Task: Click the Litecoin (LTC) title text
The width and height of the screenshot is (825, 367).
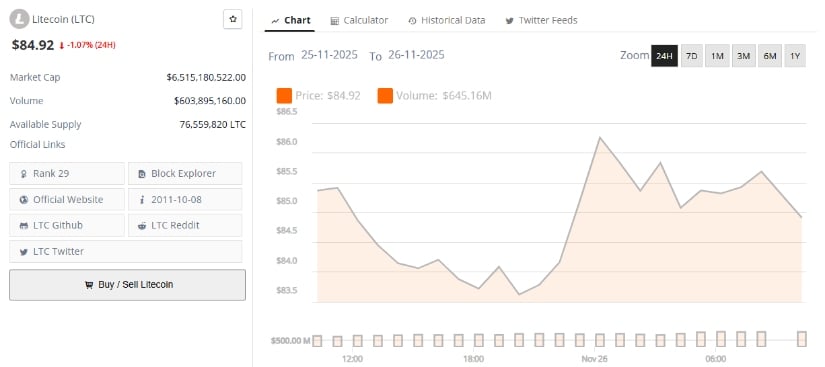Action: [x=64, y=19]
